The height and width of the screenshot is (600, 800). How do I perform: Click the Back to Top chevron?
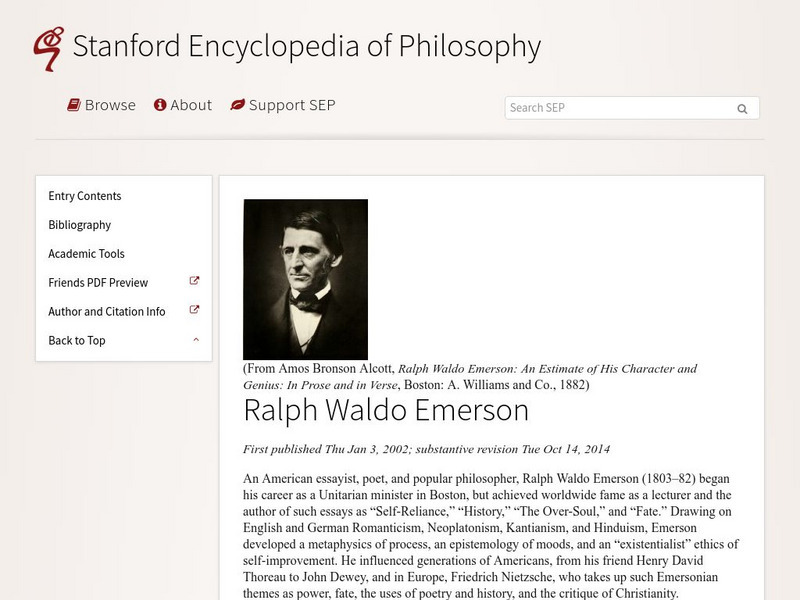click(196, 340)
